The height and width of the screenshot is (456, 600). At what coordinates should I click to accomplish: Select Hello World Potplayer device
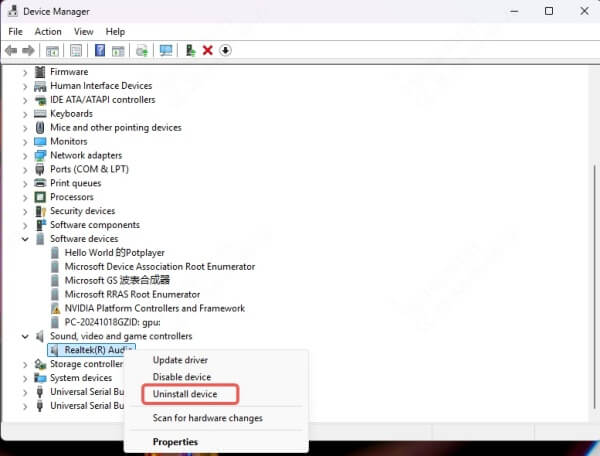pyautogui.click(x=114, y=252)
